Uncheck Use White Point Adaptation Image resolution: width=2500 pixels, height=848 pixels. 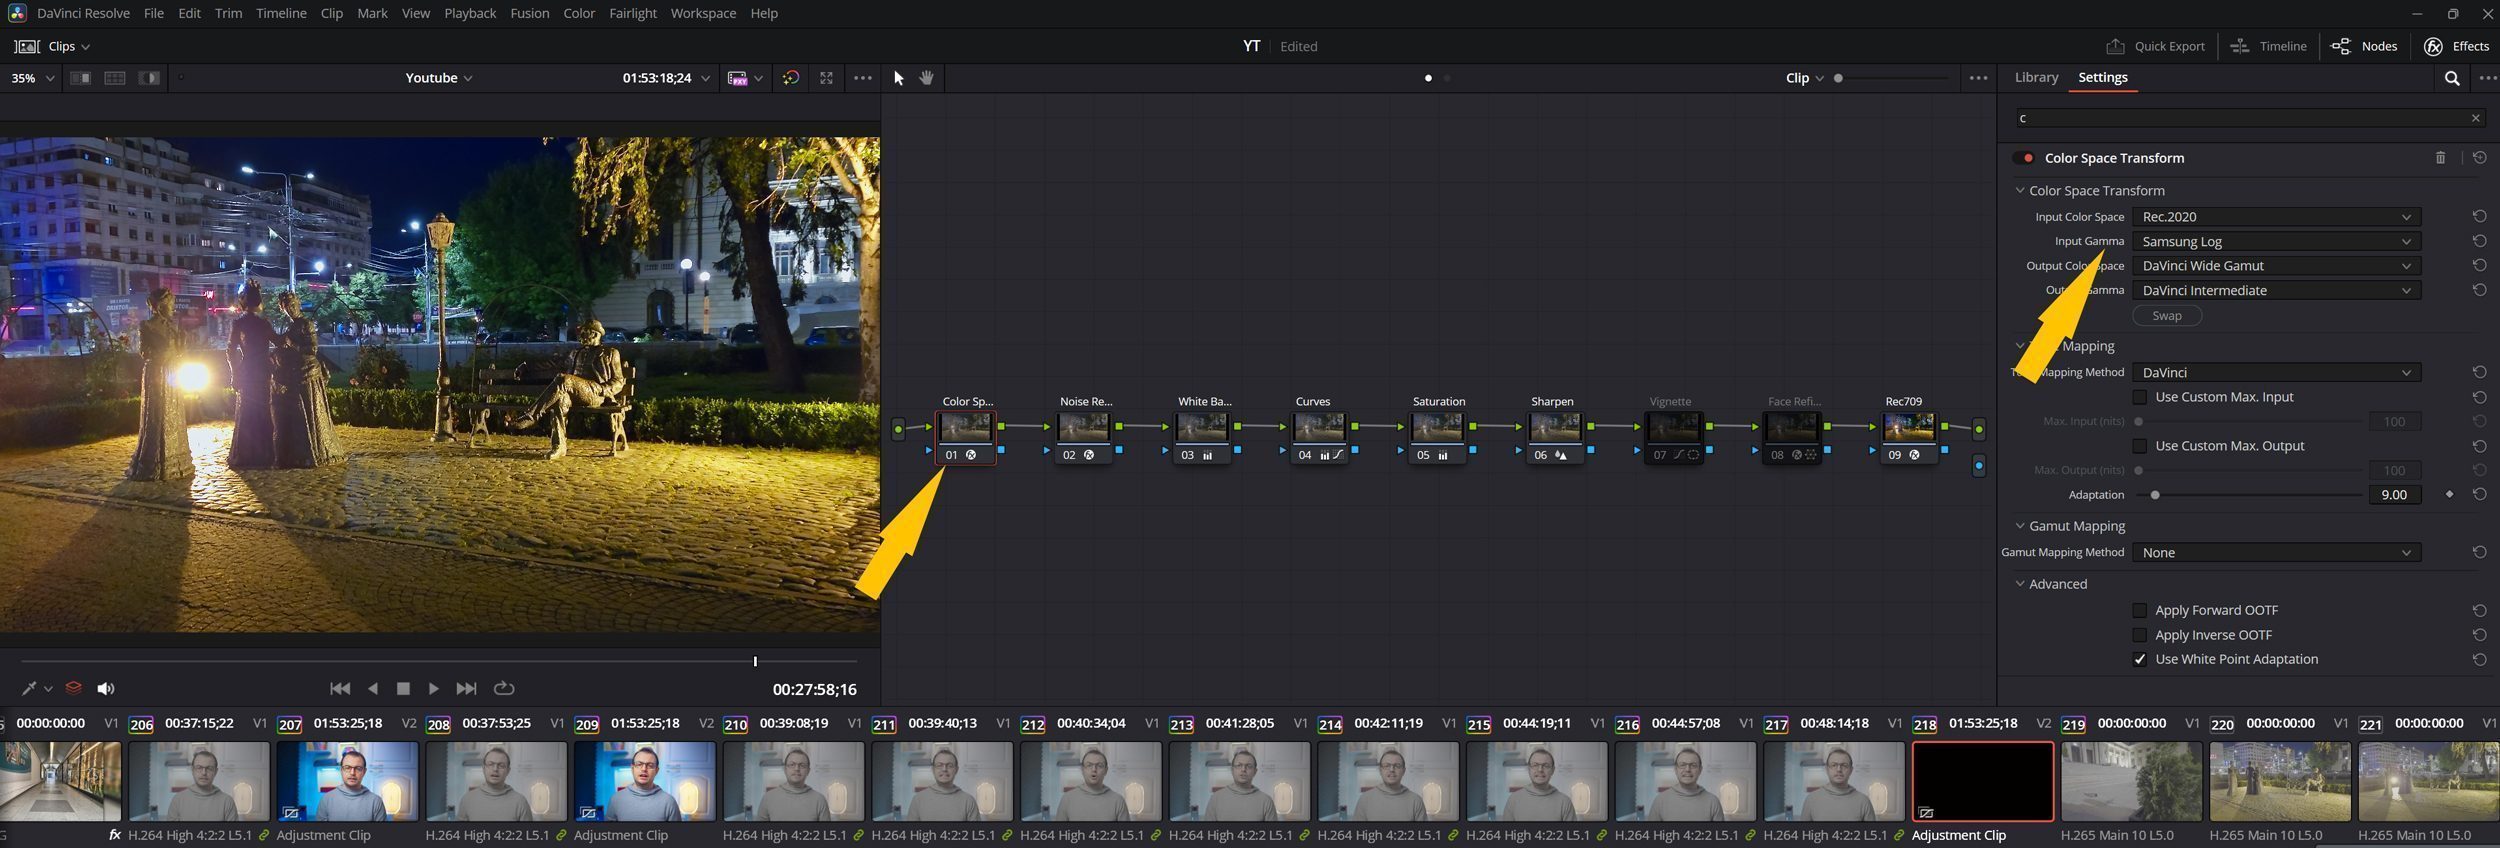[x=2140, y=659]
